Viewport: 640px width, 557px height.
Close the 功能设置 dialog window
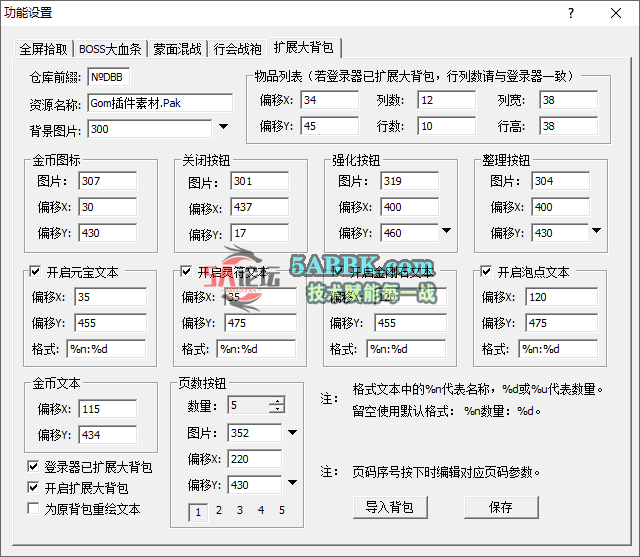[x=616, y=13]
